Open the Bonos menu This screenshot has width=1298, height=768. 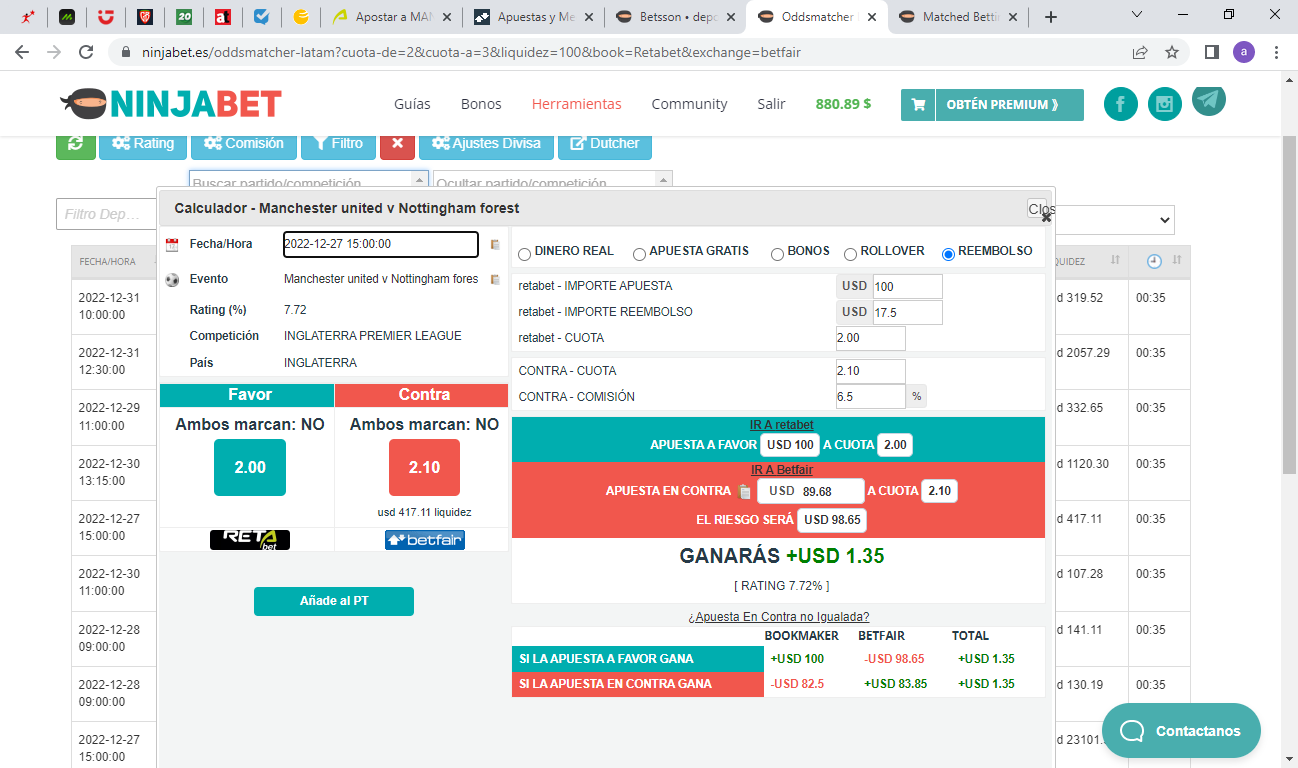[481, 104]
